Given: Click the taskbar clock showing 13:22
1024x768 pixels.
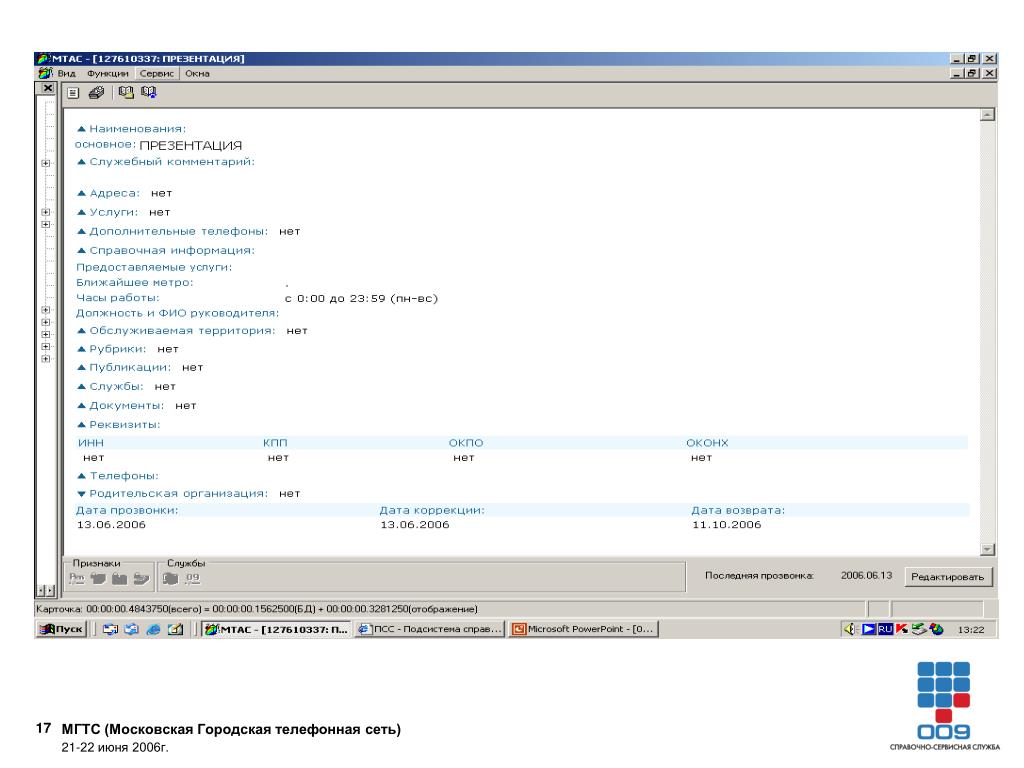Looking at the screenshot, I should tap(970, 630).
